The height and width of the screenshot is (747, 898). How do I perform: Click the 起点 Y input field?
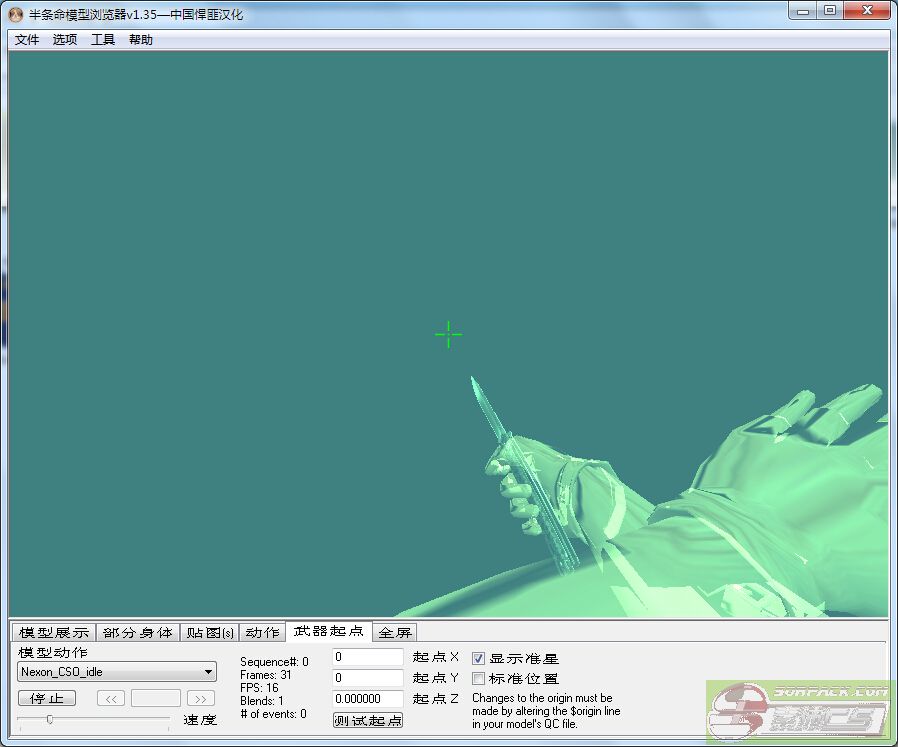point(368,678)
